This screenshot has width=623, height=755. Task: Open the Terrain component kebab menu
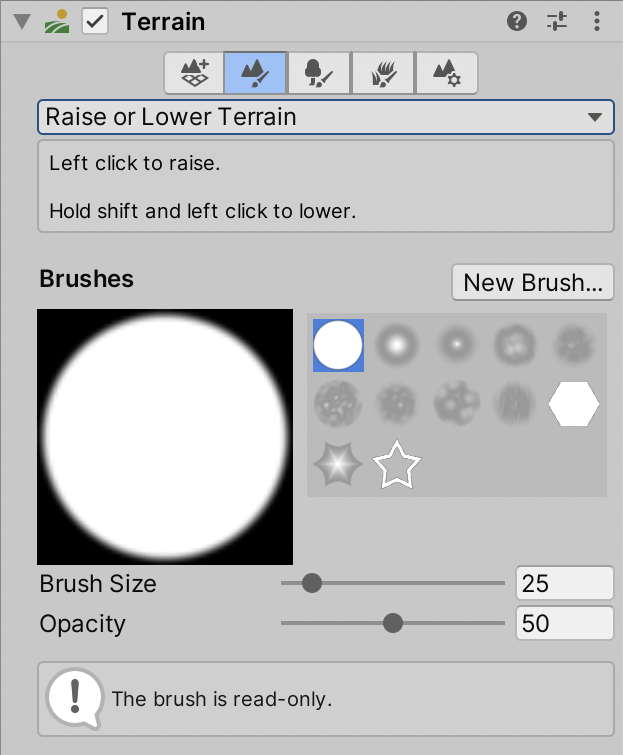tap(597, 21)
